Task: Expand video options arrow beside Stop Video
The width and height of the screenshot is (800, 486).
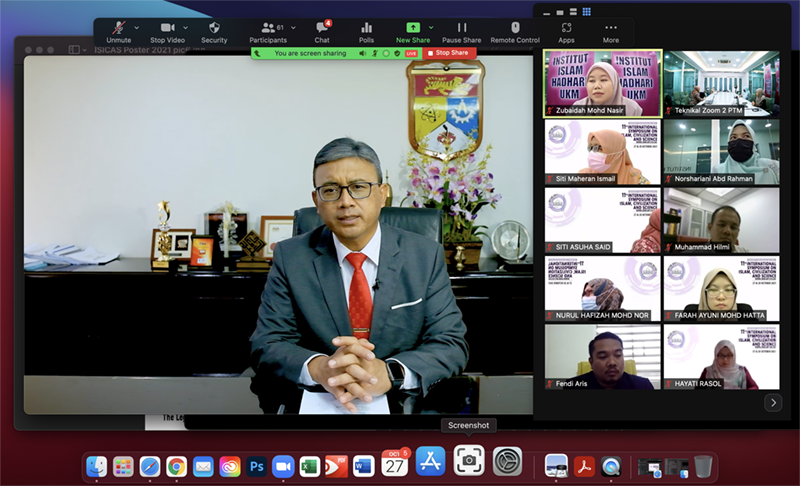Action: click(x=186, y=27)
